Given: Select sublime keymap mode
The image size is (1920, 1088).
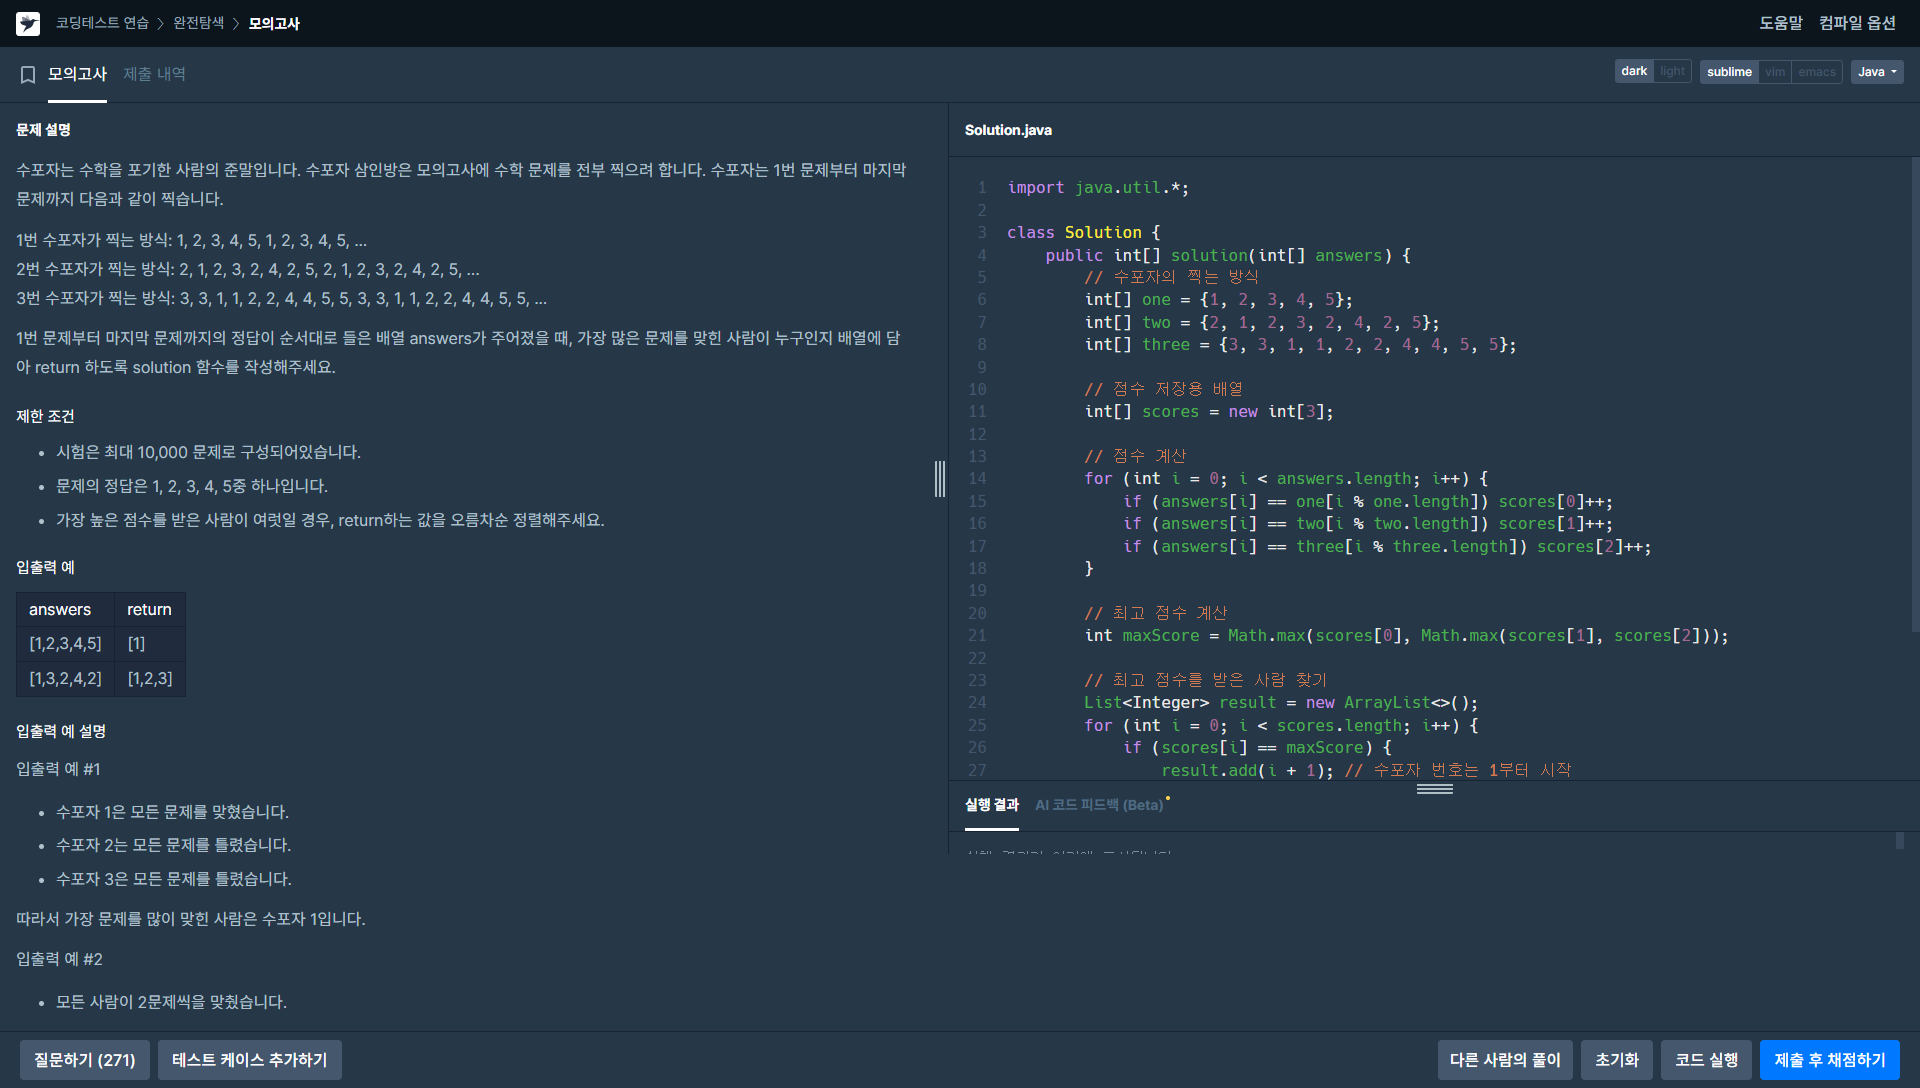Looking at the screenshot, I should pos(1729,72).
